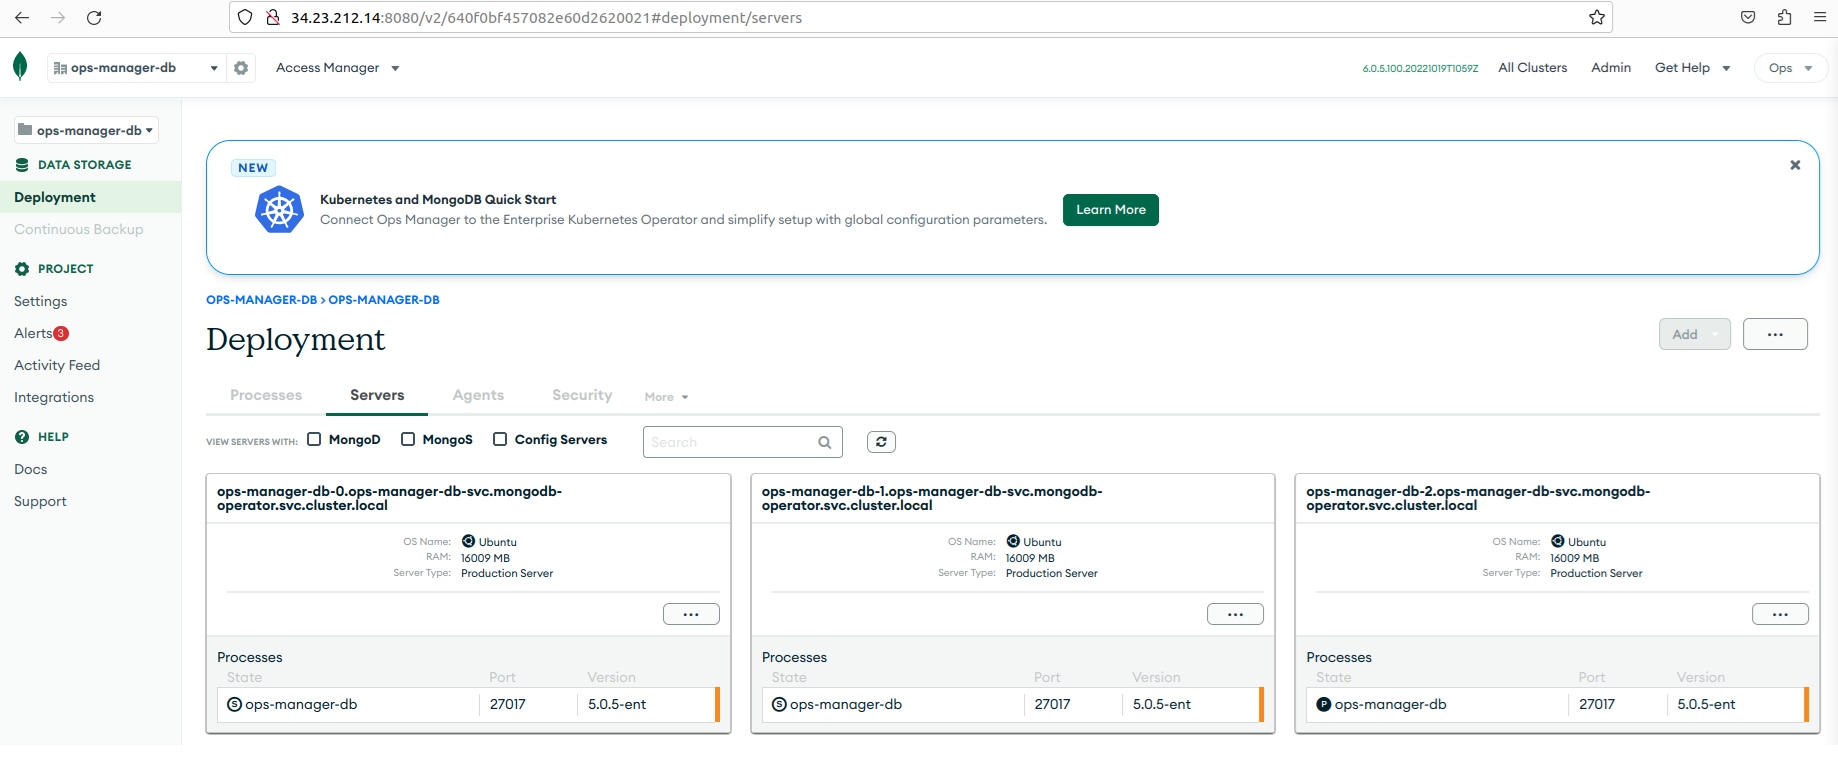Open ellipsis menu on ops-manager-db-1 server

[x=1235, y=614]
